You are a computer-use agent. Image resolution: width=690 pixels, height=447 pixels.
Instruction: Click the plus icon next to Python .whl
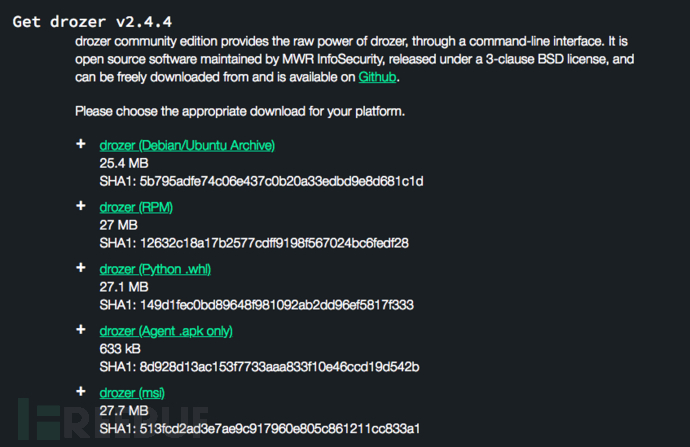coord(81,268)
